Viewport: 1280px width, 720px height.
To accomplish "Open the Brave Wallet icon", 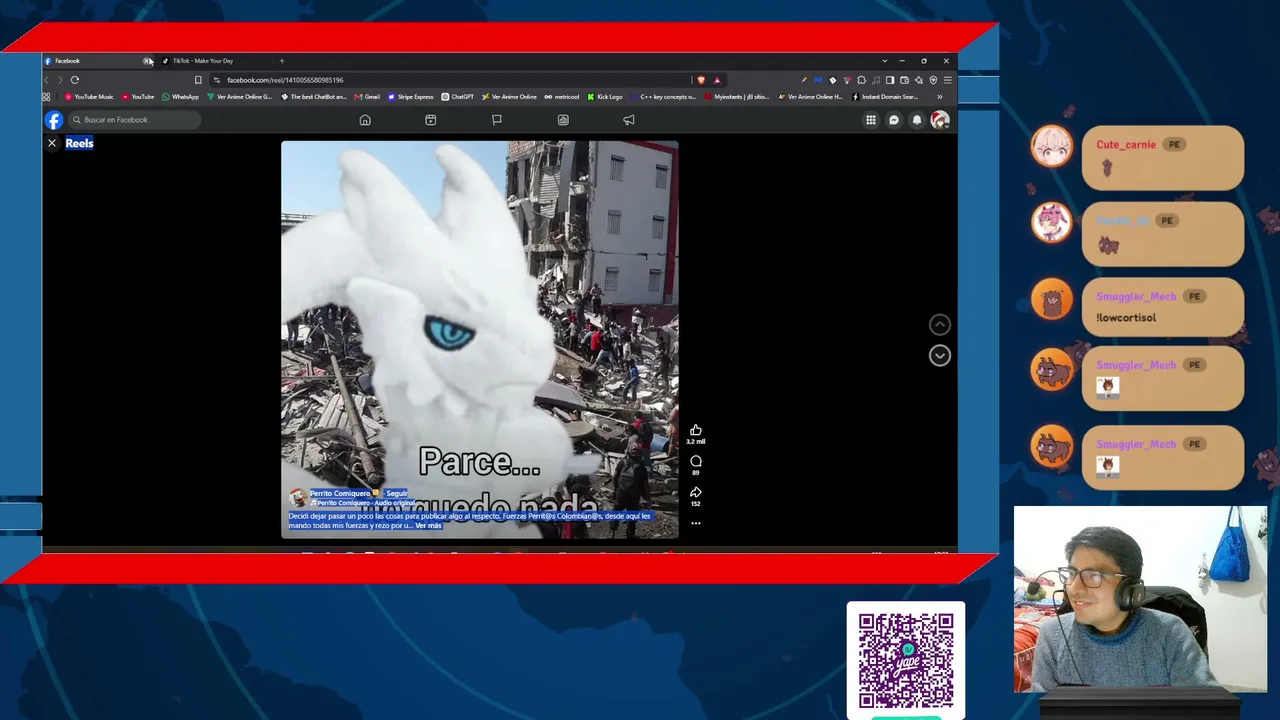I will (x=904, y=80).
